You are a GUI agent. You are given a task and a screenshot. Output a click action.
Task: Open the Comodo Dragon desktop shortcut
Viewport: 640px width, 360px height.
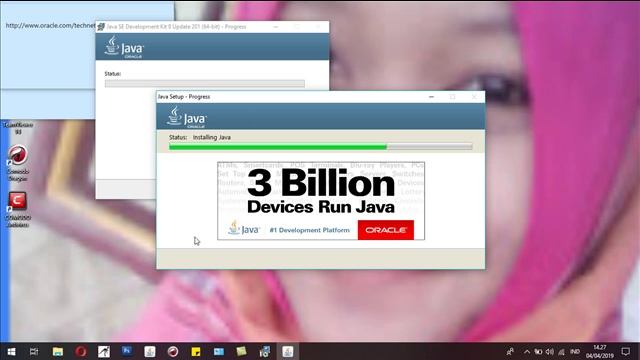click(18, 163)
